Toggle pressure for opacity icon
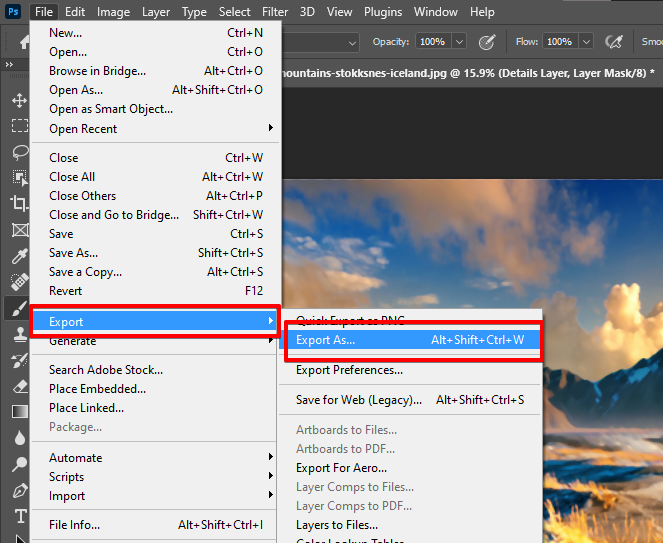Image resolution: width=663 pixels, height=543 pixels. [x=487, y=41]
